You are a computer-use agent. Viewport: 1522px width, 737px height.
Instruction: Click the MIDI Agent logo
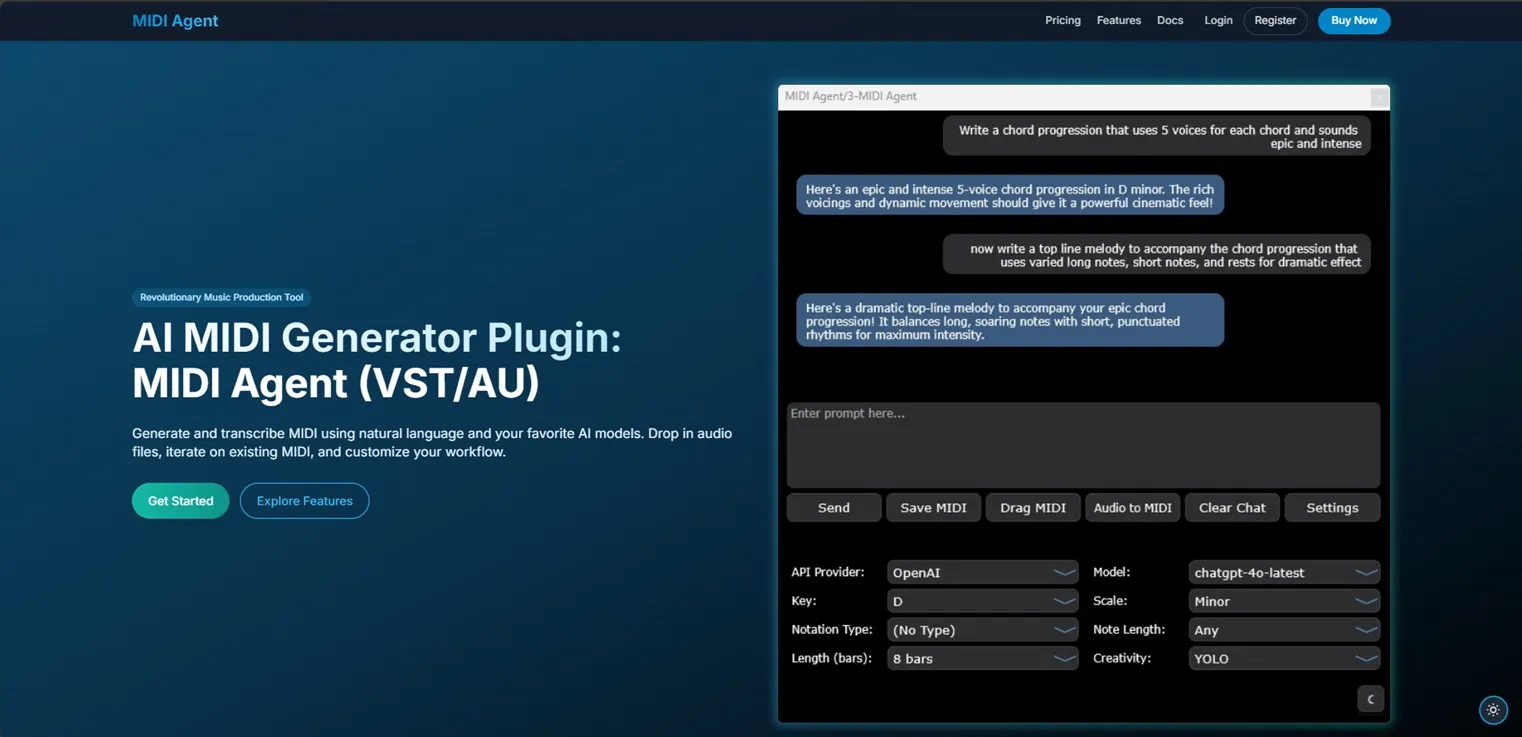click(x=175, y=20)
